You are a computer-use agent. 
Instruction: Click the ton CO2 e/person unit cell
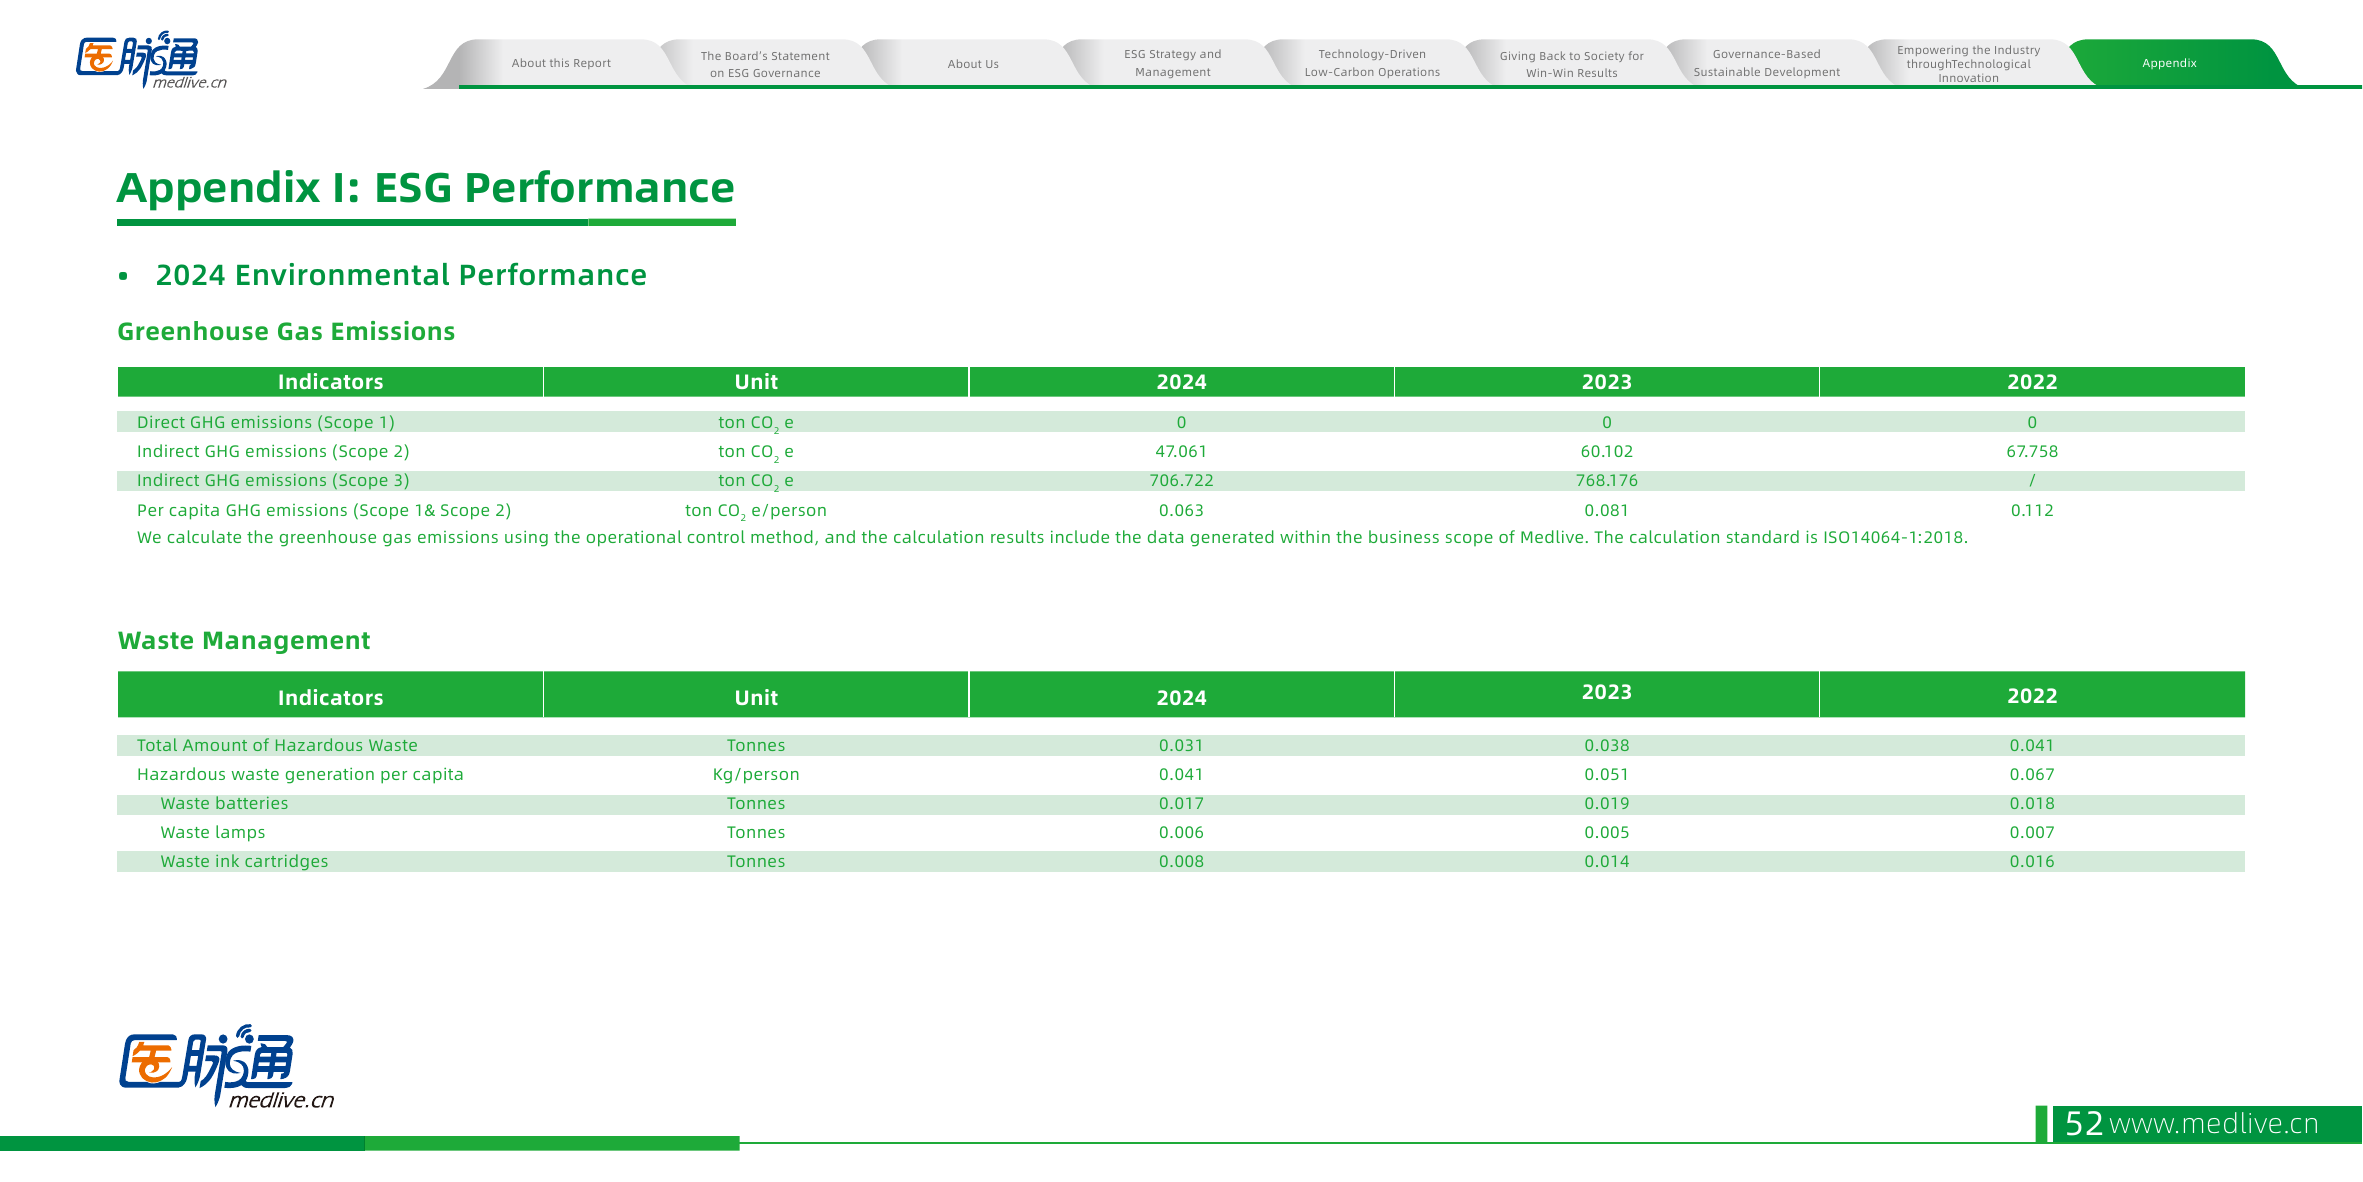point(756,511)
